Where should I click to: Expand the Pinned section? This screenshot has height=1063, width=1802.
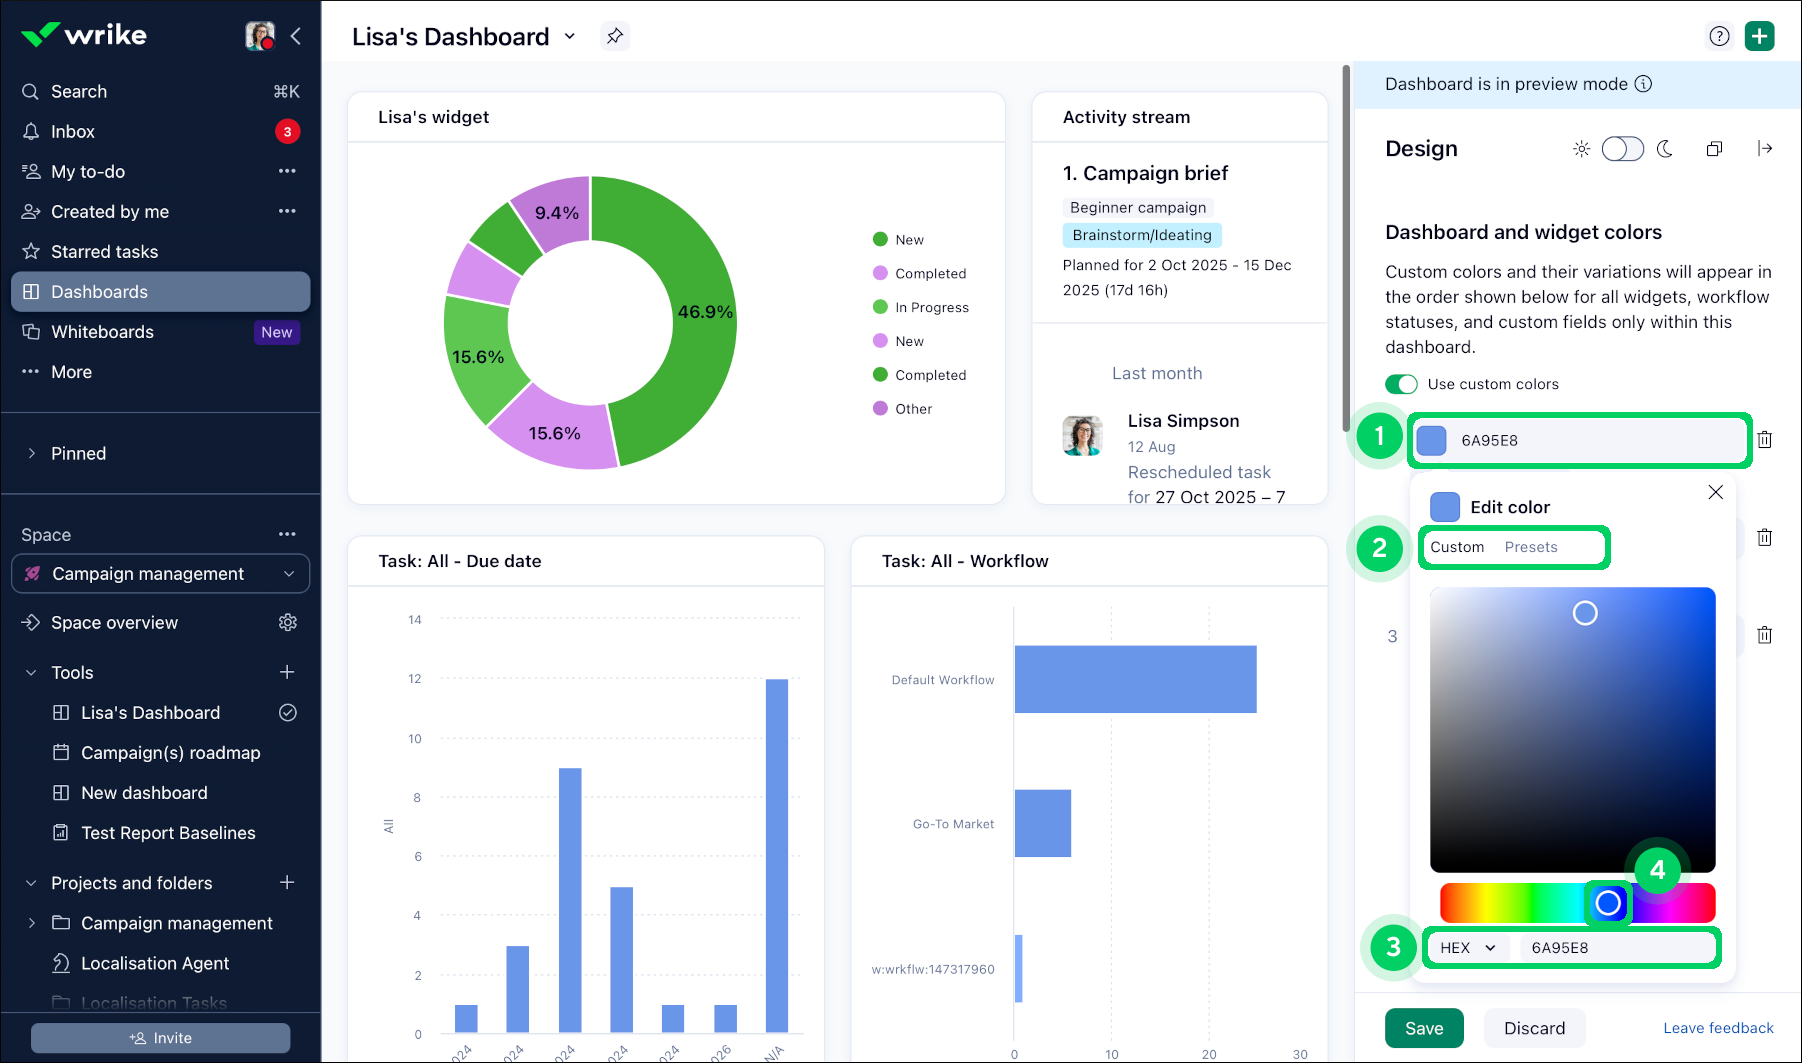pyautogui.click(x=32, y=454)
